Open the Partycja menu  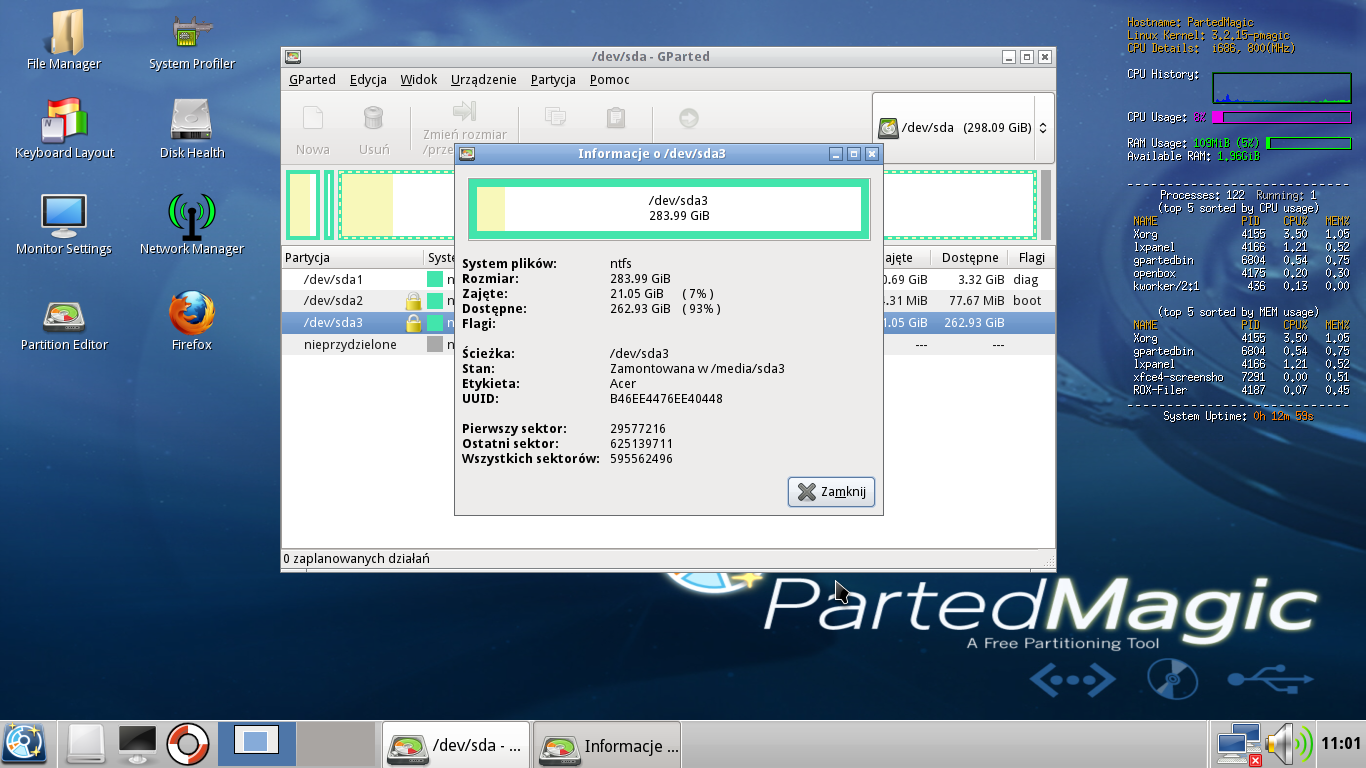tap(553, 80)
